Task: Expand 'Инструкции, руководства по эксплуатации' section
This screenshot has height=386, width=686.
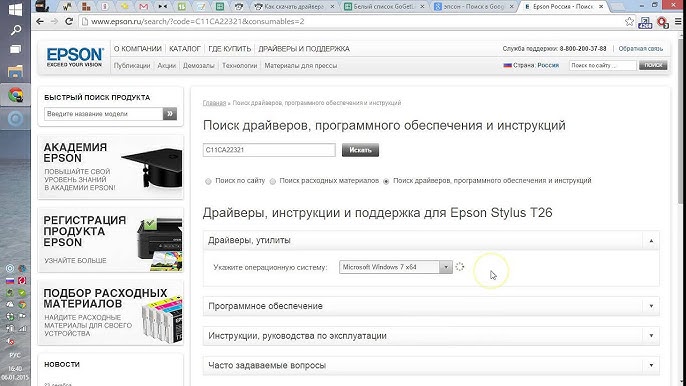Action: [431, 336]
